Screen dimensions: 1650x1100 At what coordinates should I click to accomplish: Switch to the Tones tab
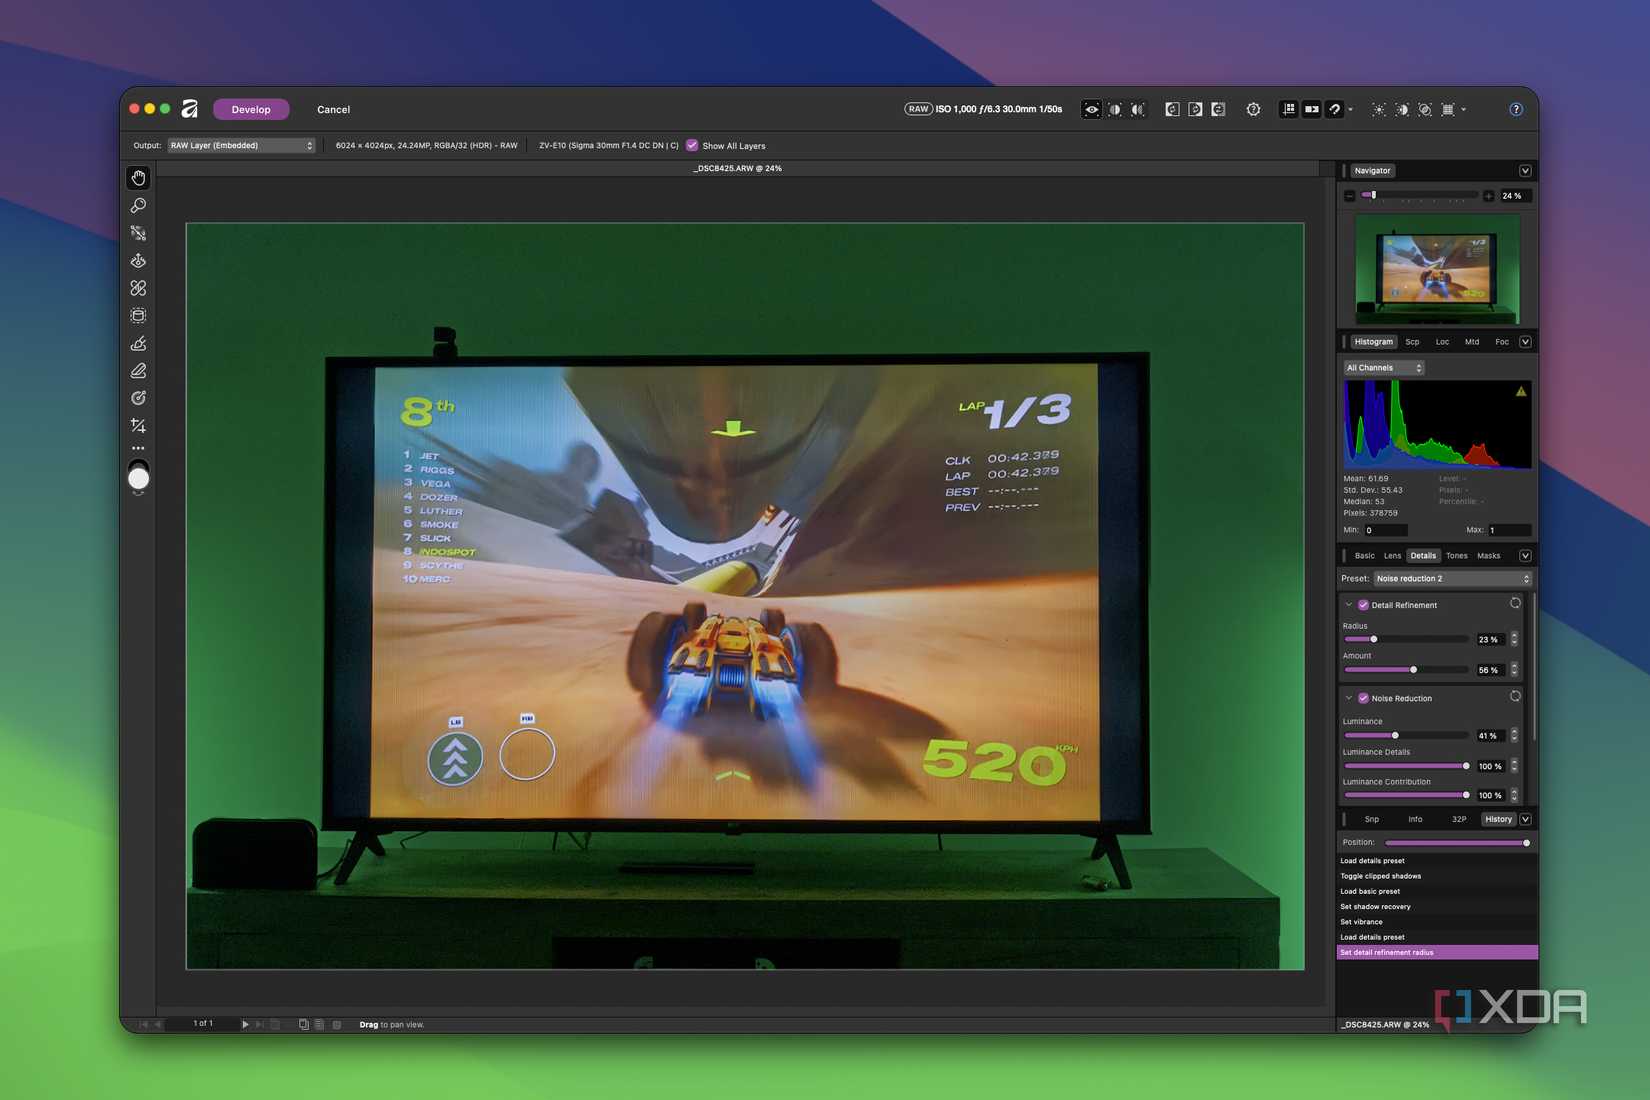pyautogui.click(x=1457, y=556)
